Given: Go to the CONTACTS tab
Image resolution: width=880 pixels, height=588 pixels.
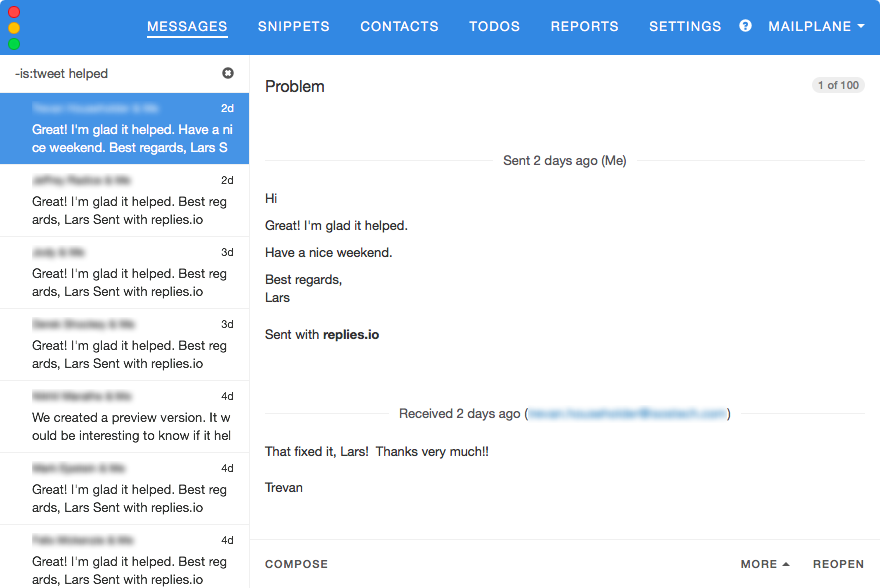Looking at the screenshot, I should point(399,26).
